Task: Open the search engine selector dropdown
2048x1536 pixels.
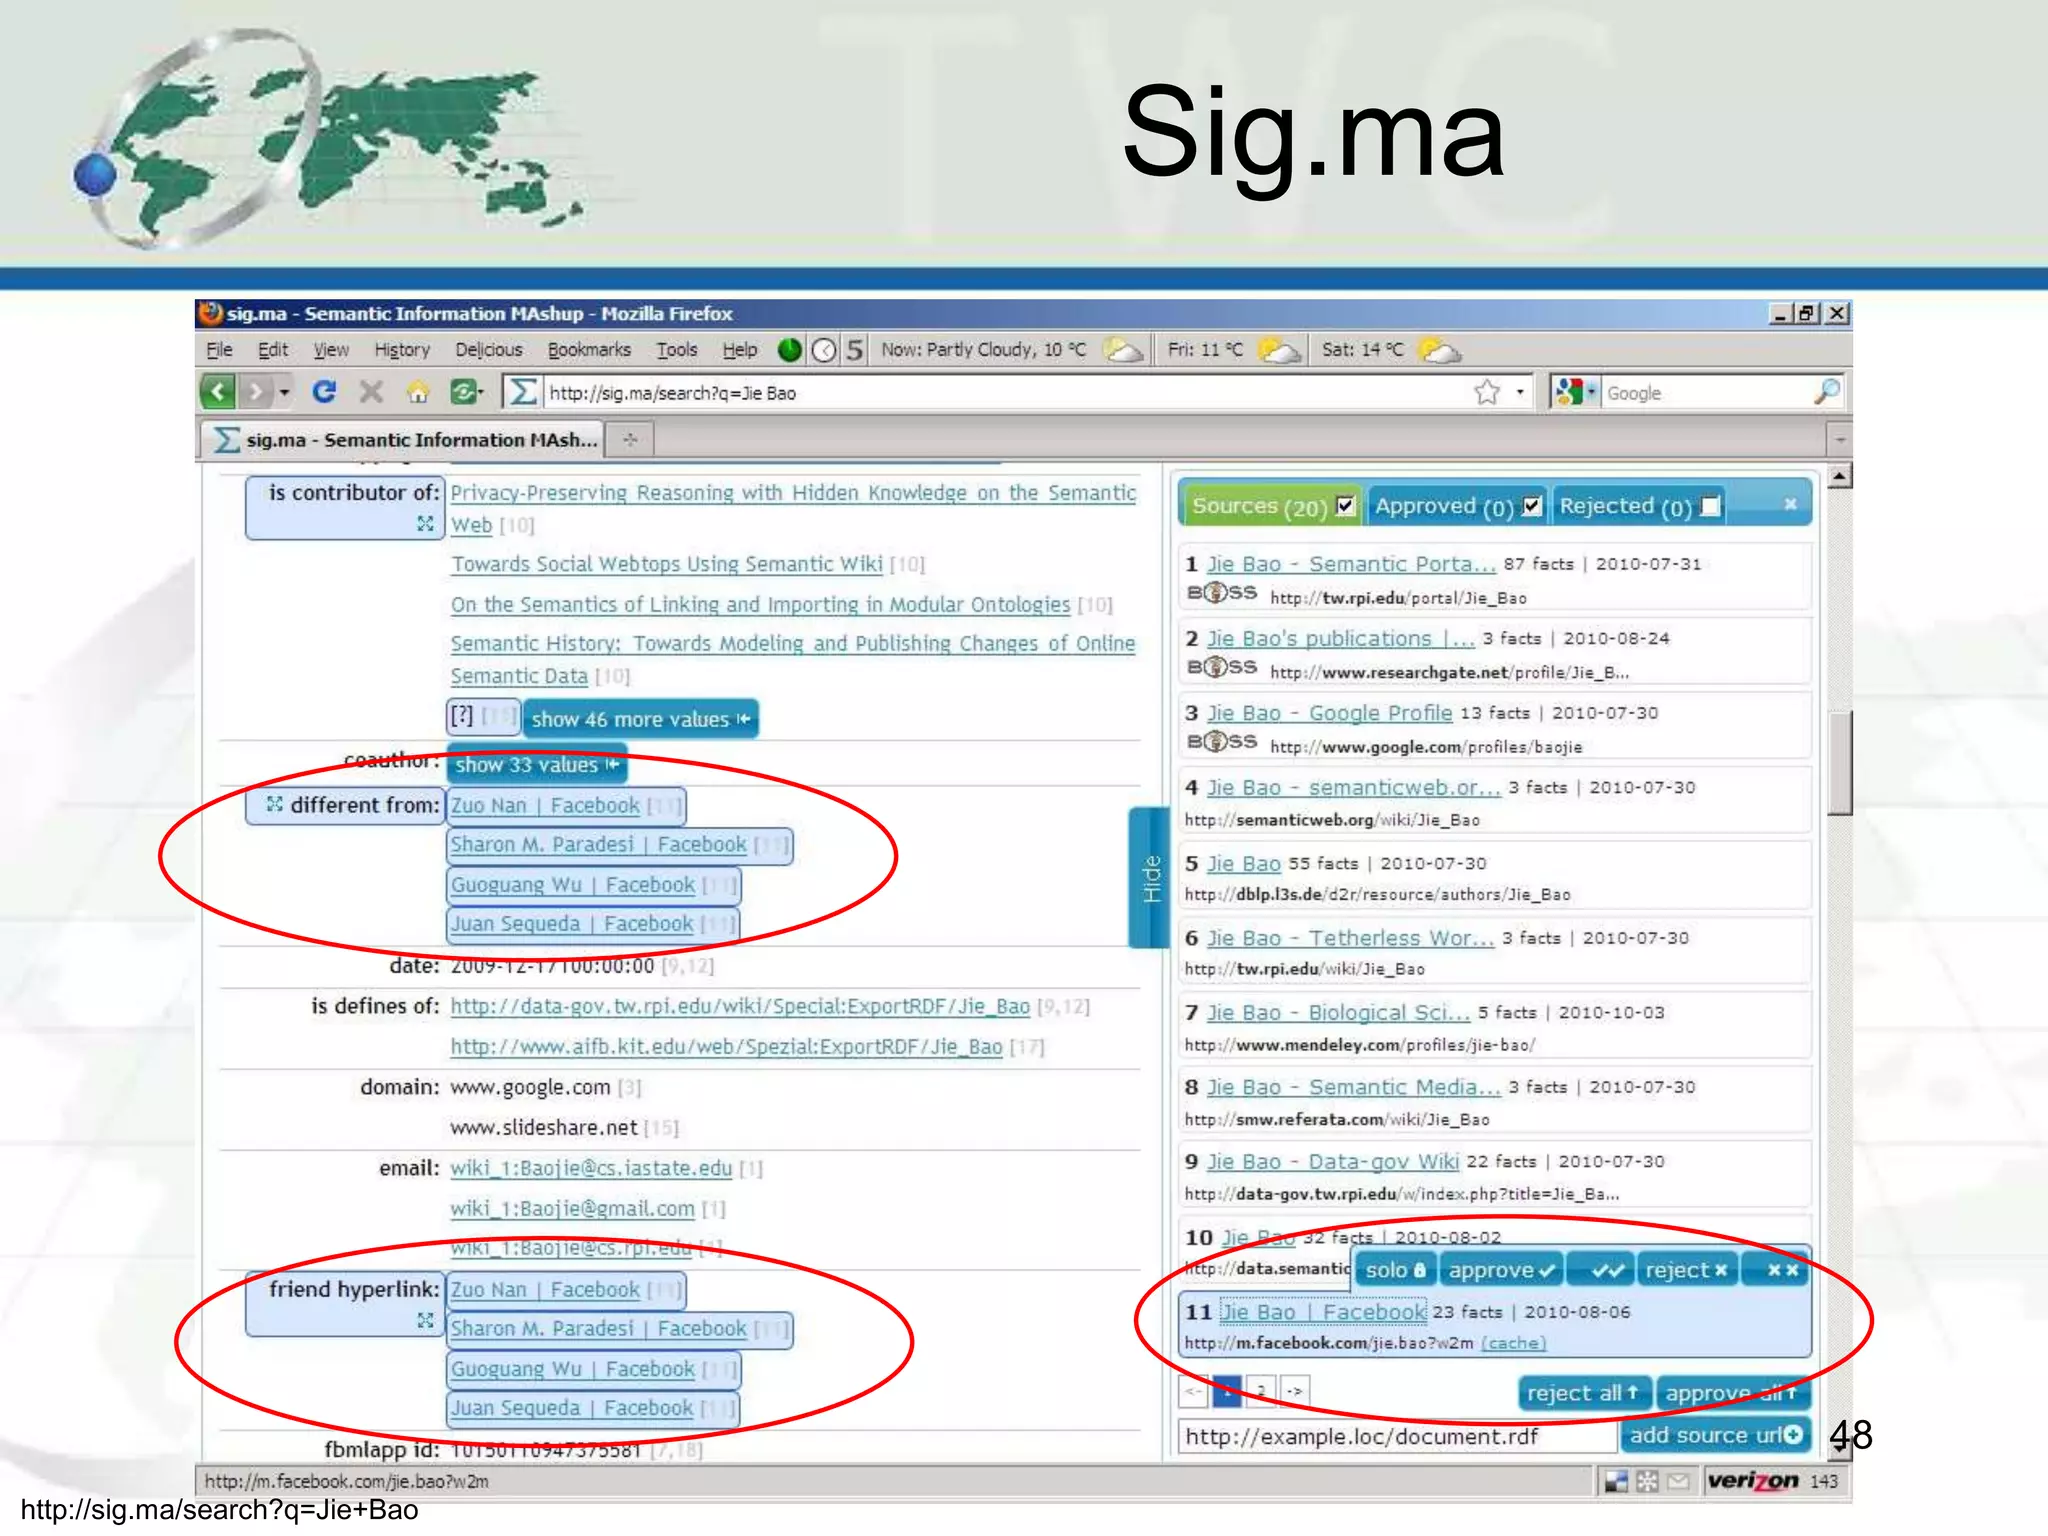Action: (x=1591, y=392)
